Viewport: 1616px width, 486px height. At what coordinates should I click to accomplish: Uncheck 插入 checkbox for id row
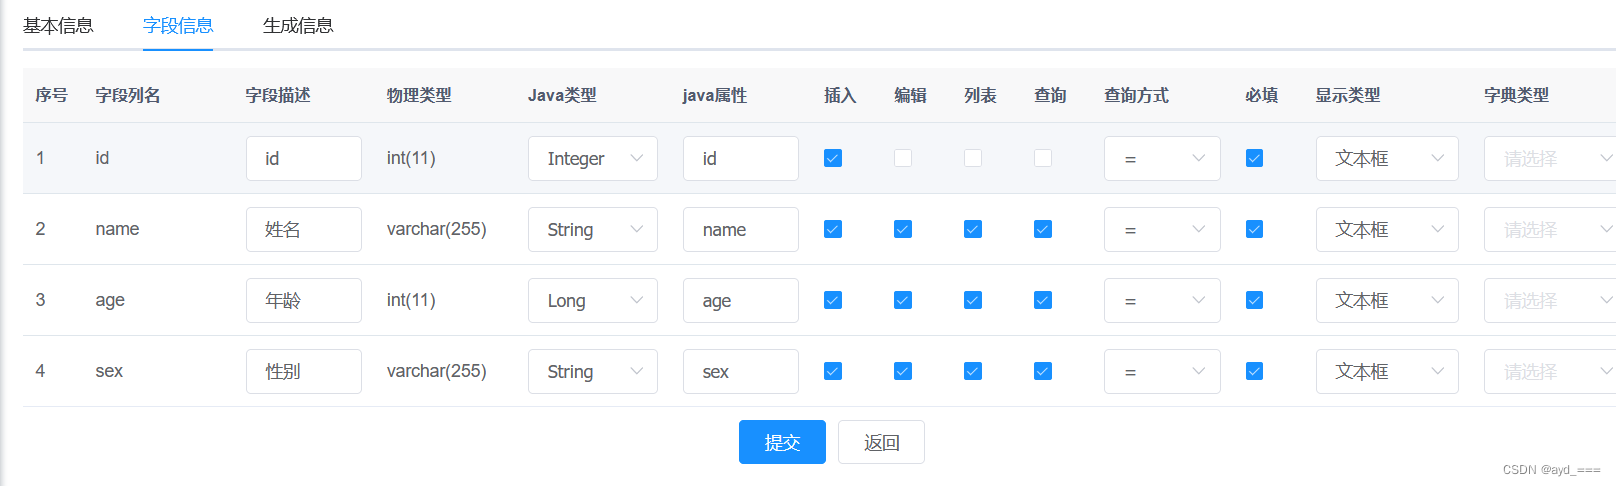coord(833,158)
